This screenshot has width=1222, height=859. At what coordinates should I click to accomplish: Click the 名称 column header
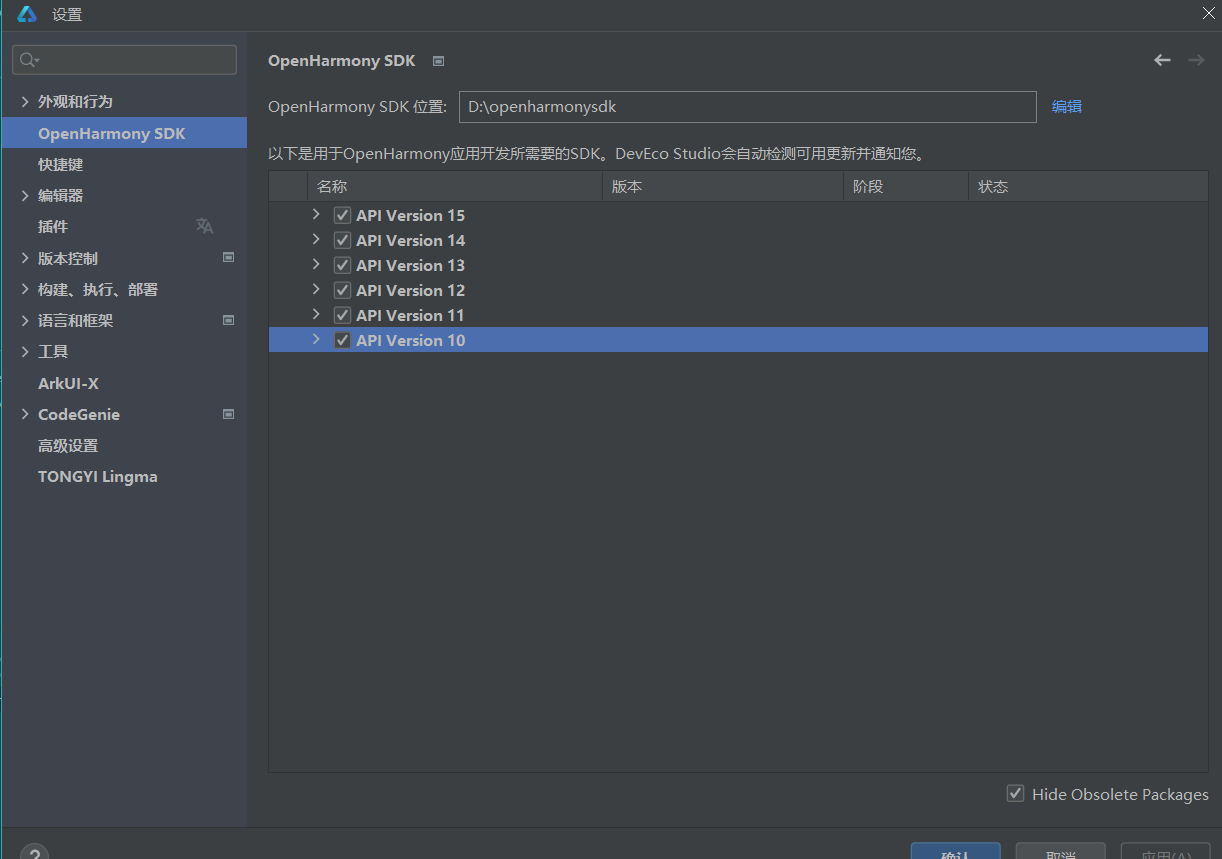point(455,186)
